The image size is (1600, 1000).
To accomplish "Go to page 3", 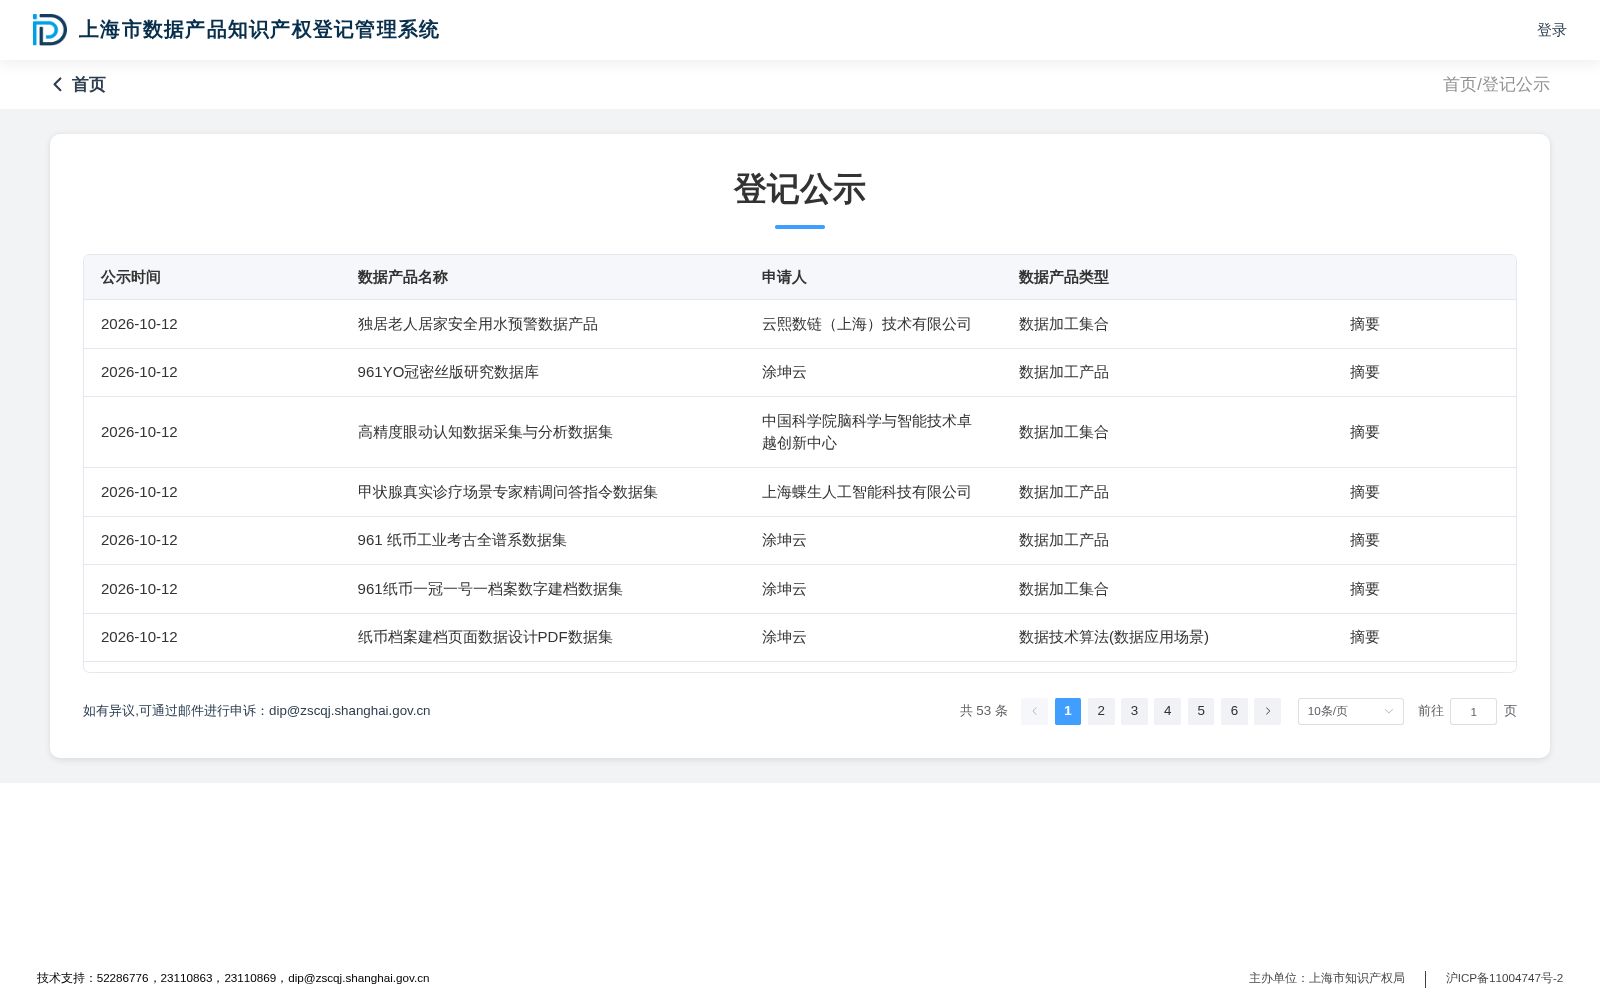I will tap(1134, 711).
